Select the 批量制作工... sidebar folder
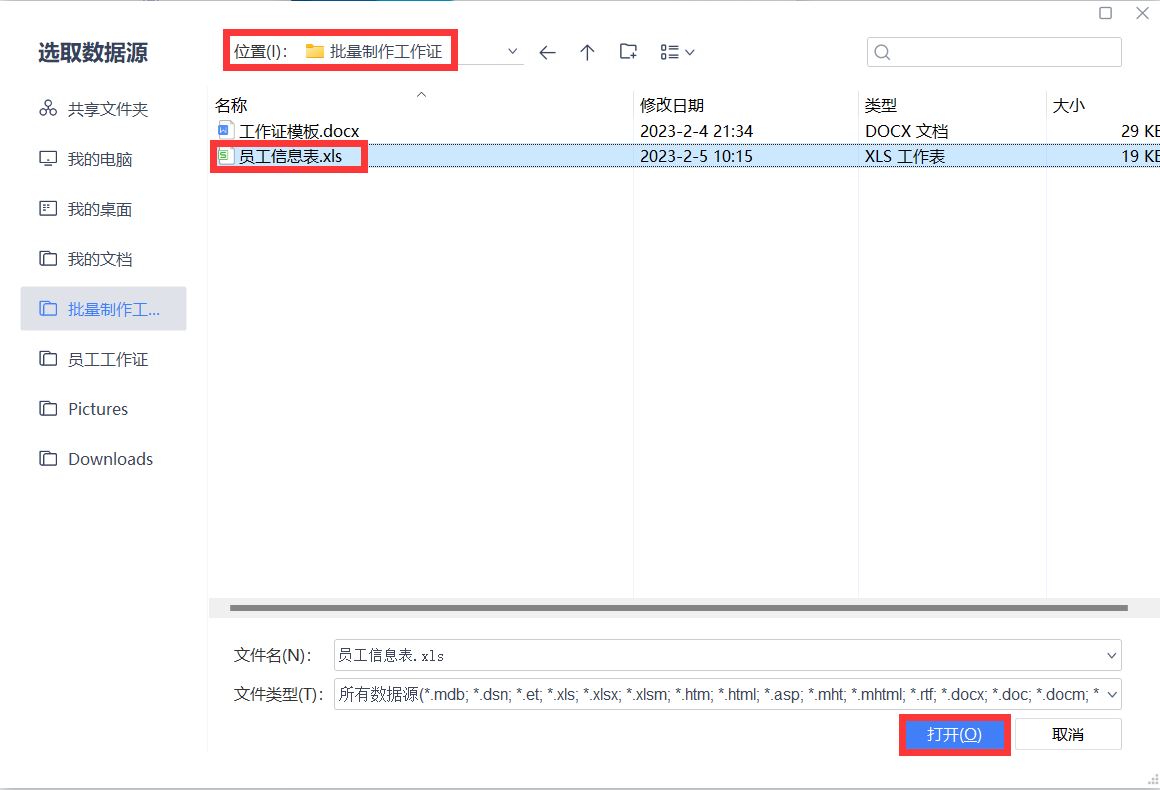 pos(104,308)
